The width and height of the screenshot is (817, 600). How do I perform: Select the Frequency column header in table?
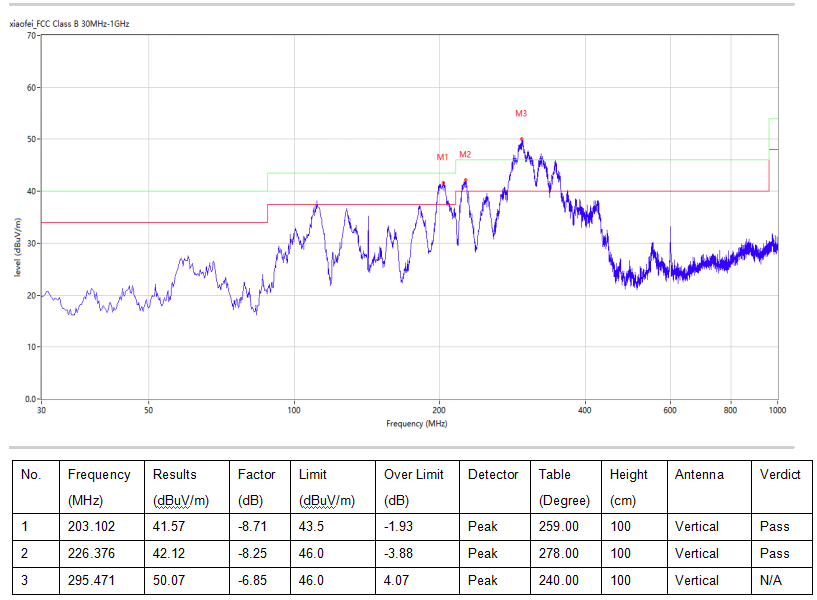(x=99, y=474)
